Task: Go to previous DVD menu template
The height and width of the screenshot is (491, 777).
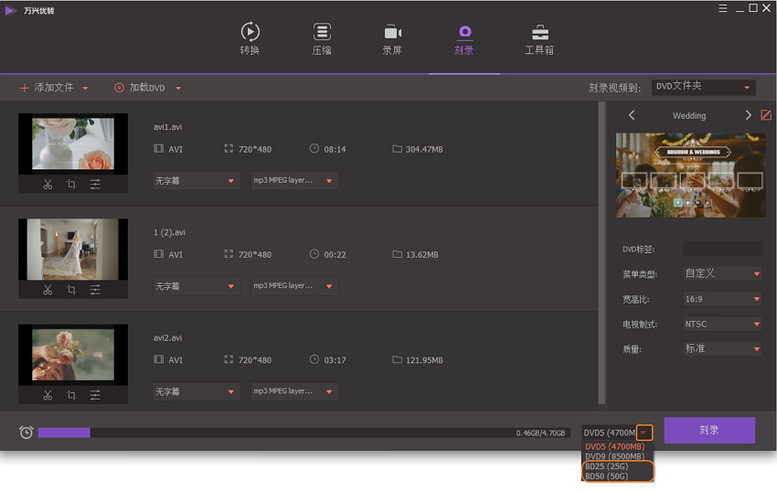Action: coord(631,115)
